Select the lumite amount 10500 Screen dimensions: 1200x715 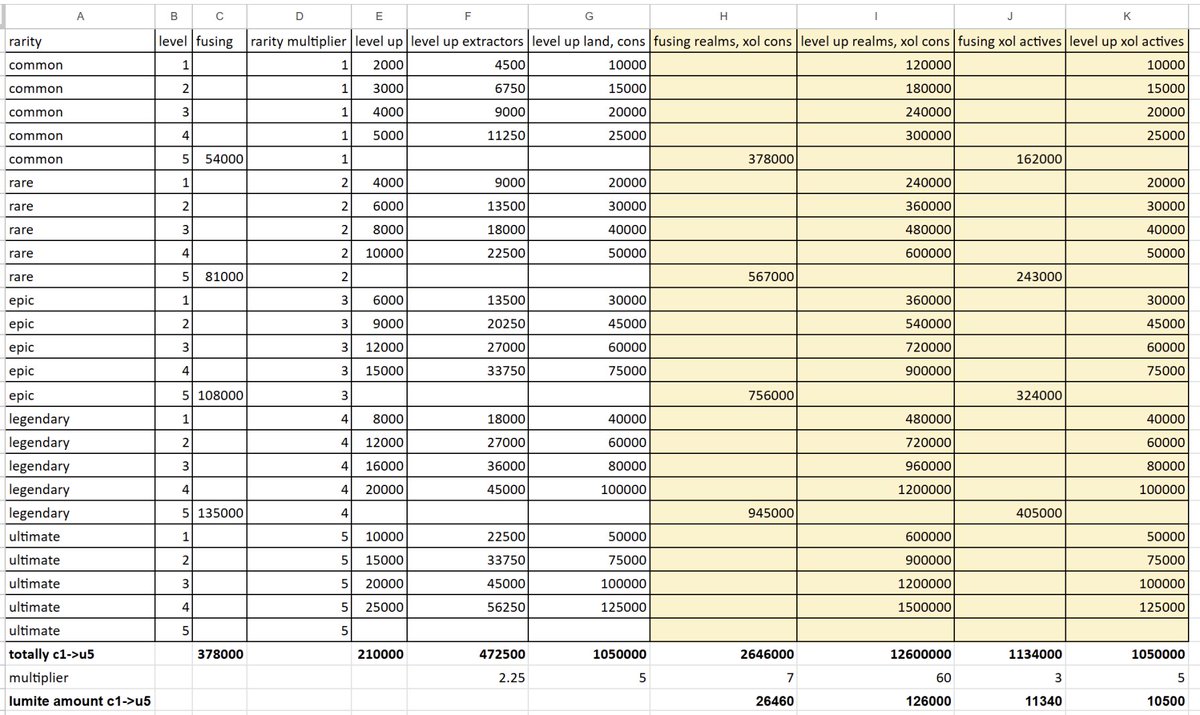point(1129,701)
